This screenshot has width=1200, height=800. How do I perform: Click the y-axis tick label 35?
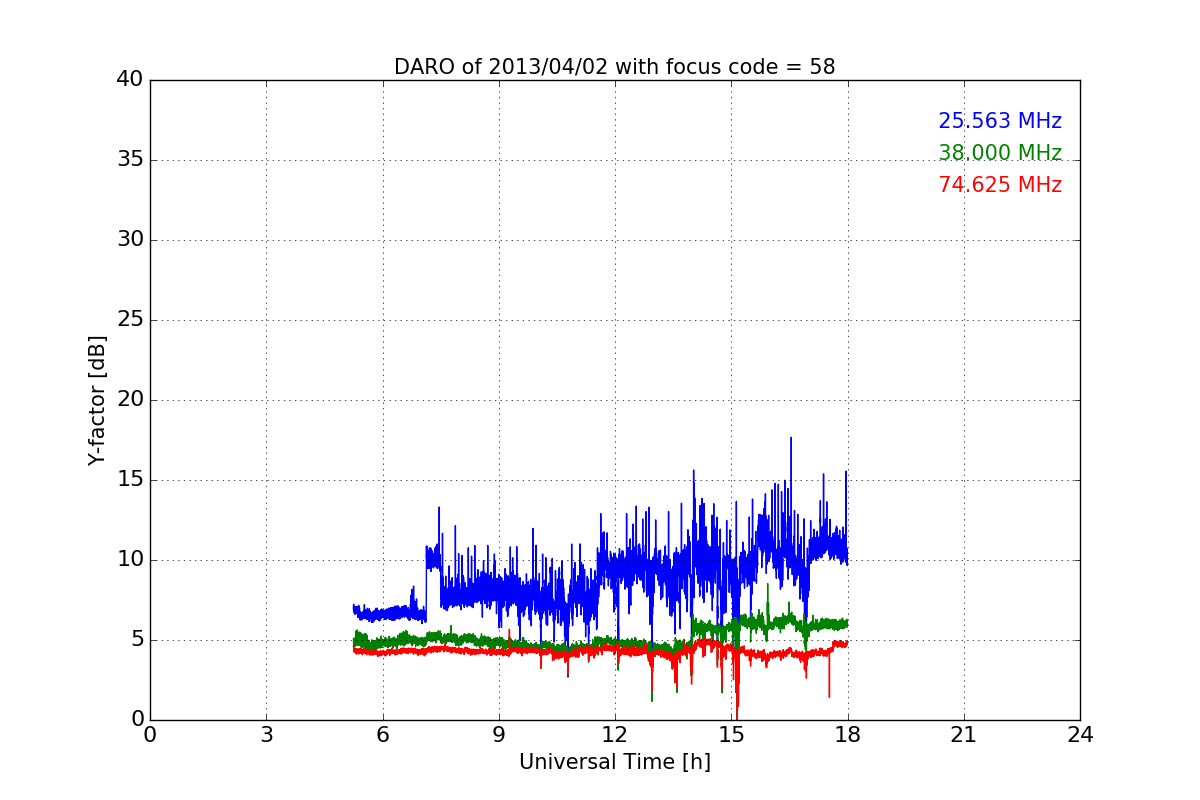pyautogui.click(x=130, y=160)
